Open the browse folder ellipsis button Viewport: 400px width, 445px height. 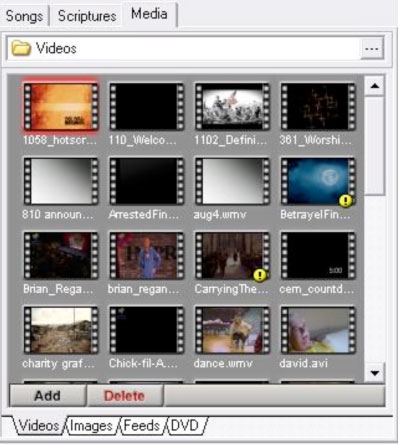(372, 49)
